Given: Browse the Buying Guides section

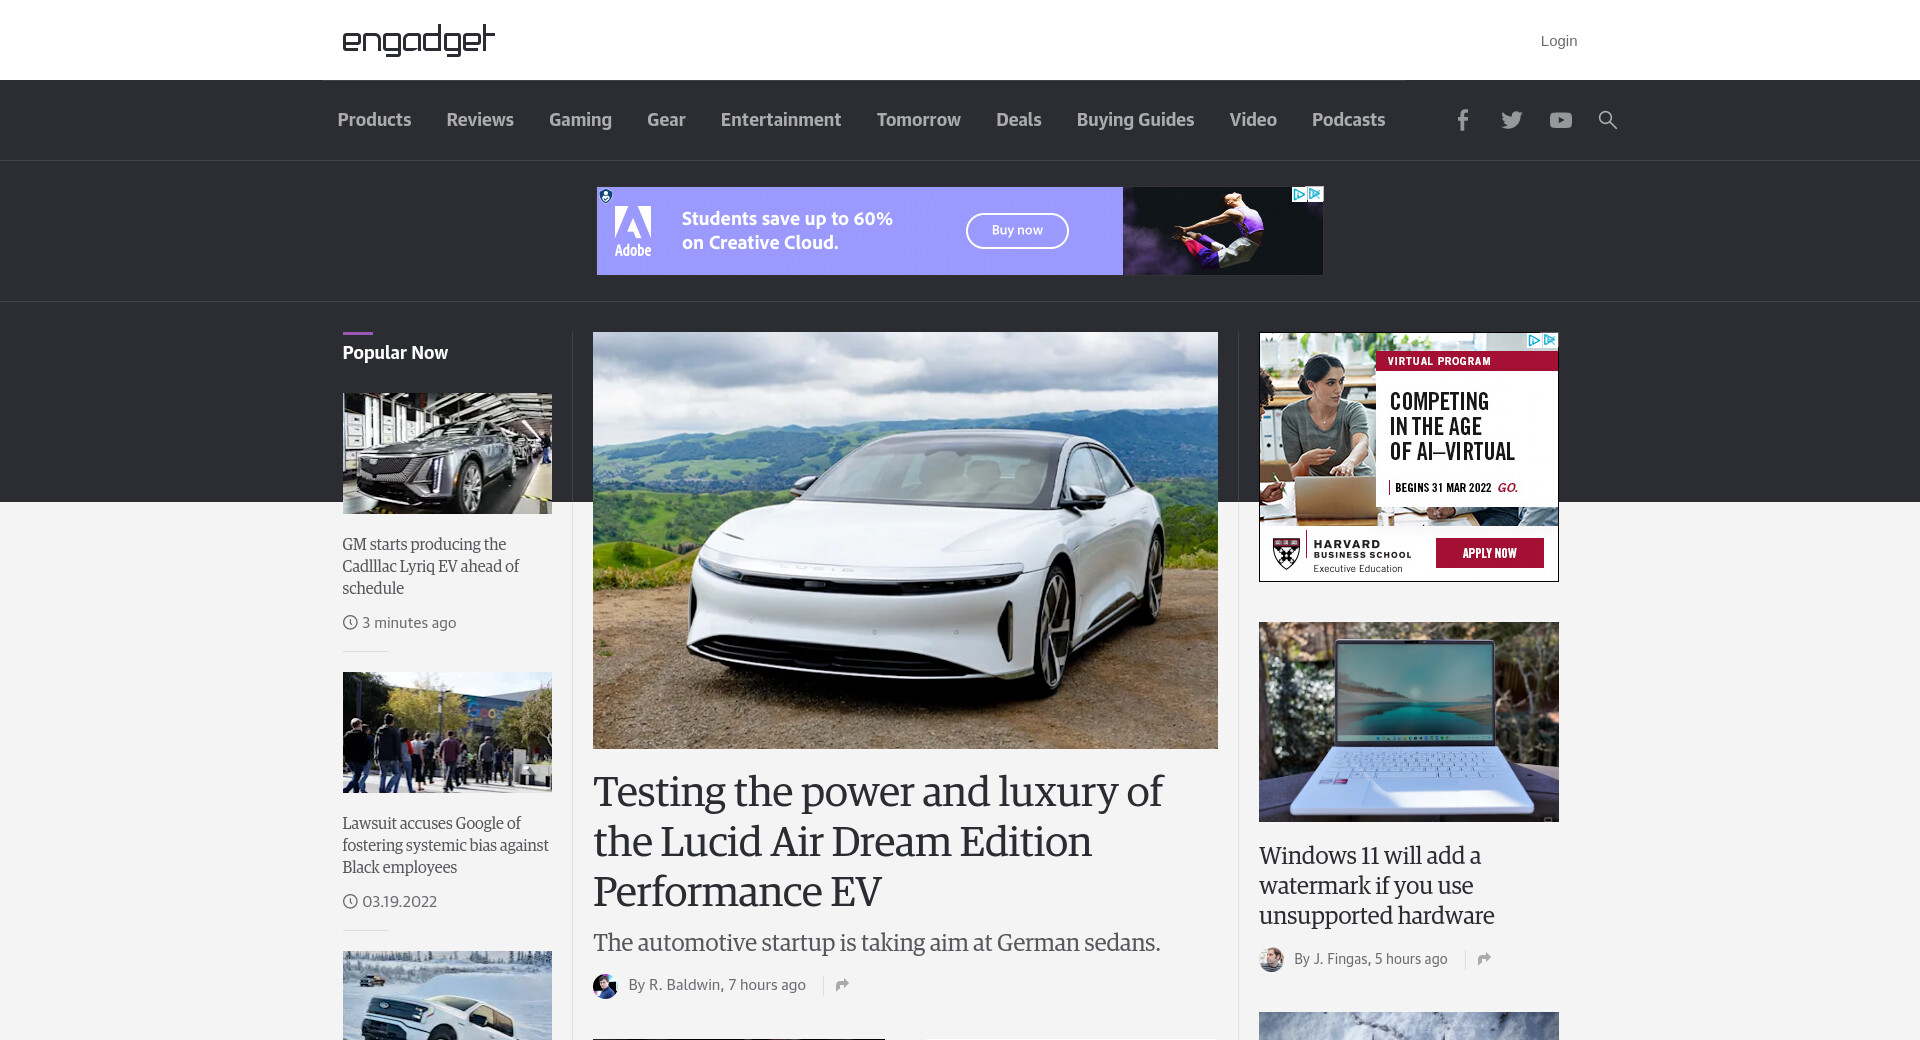Looking at the screenshot, I should tap(1136, 120).
